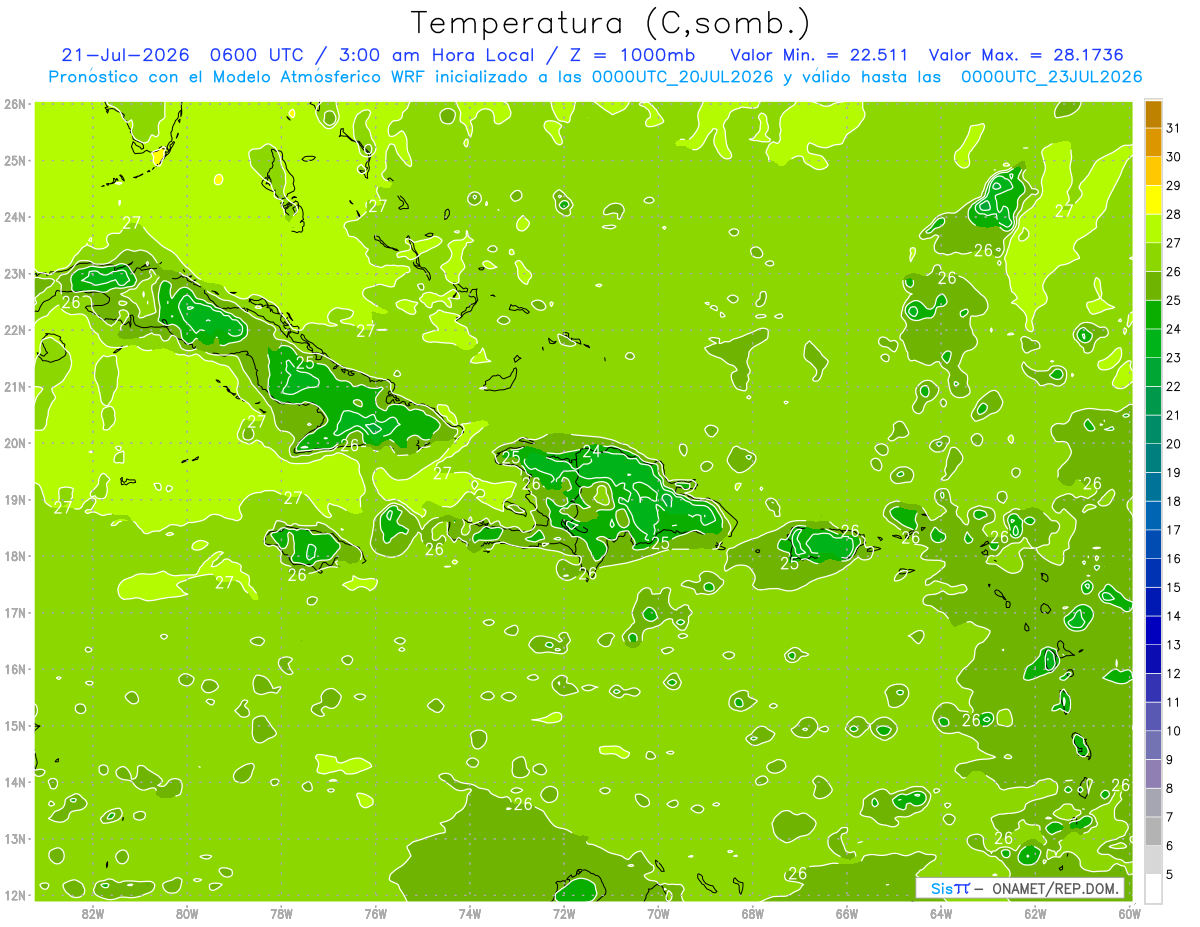Click the dark orange swatch above 31
The image size is (1200, 927).
click(1152, 114)
